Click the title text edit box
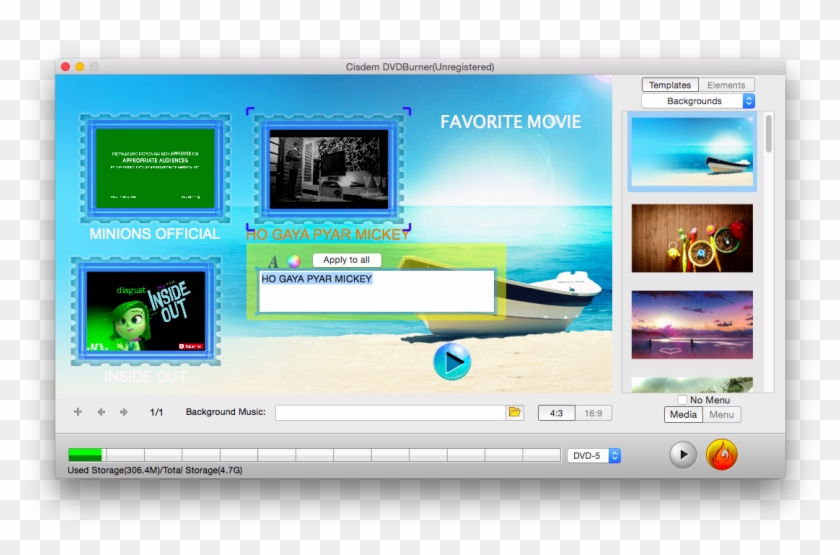840x555 pixels. pos(377,291)
